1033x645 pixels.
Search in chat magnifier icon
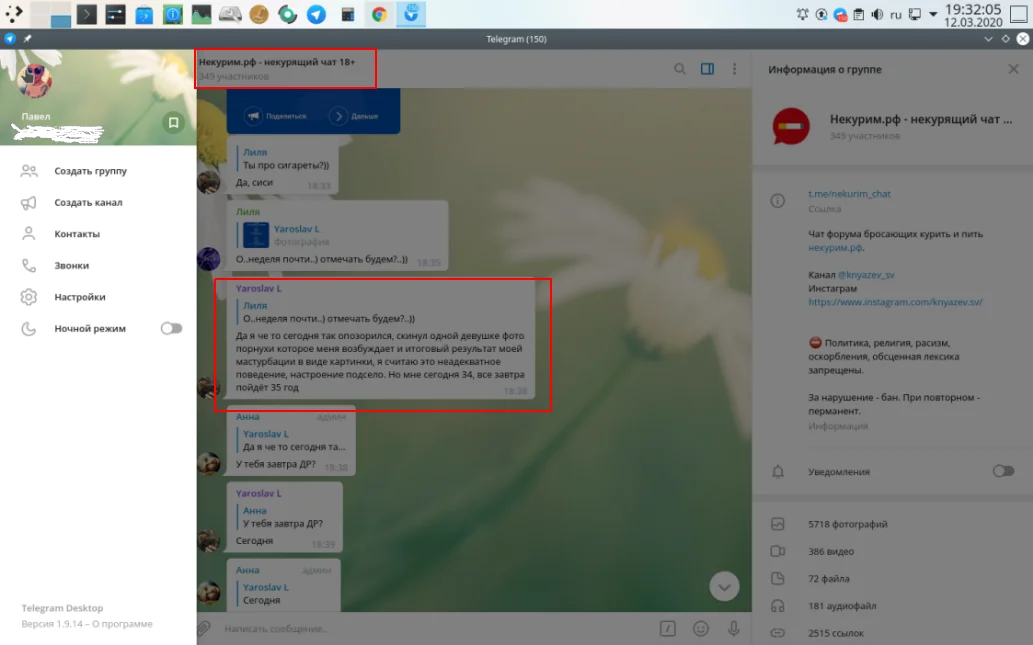[680, 69]
